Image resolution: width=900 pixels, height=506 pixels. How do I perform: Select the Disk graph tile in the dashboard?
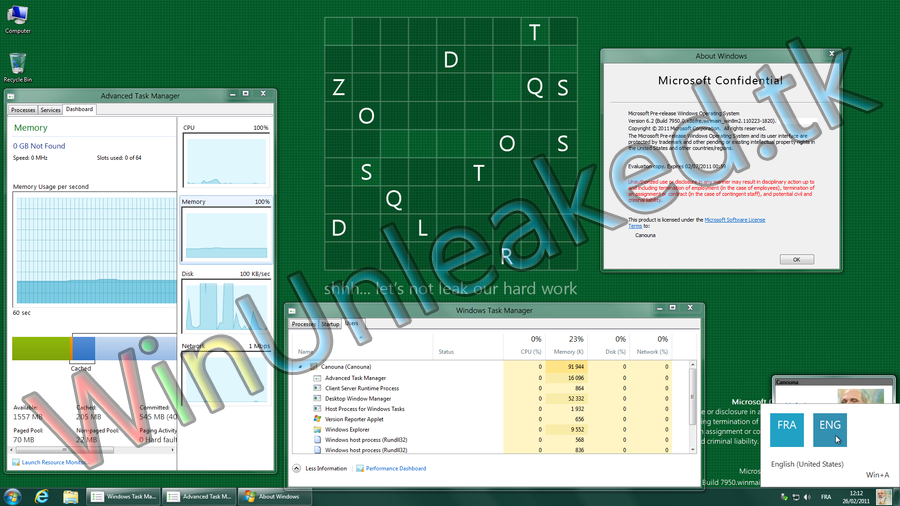(x=226, y=302)
